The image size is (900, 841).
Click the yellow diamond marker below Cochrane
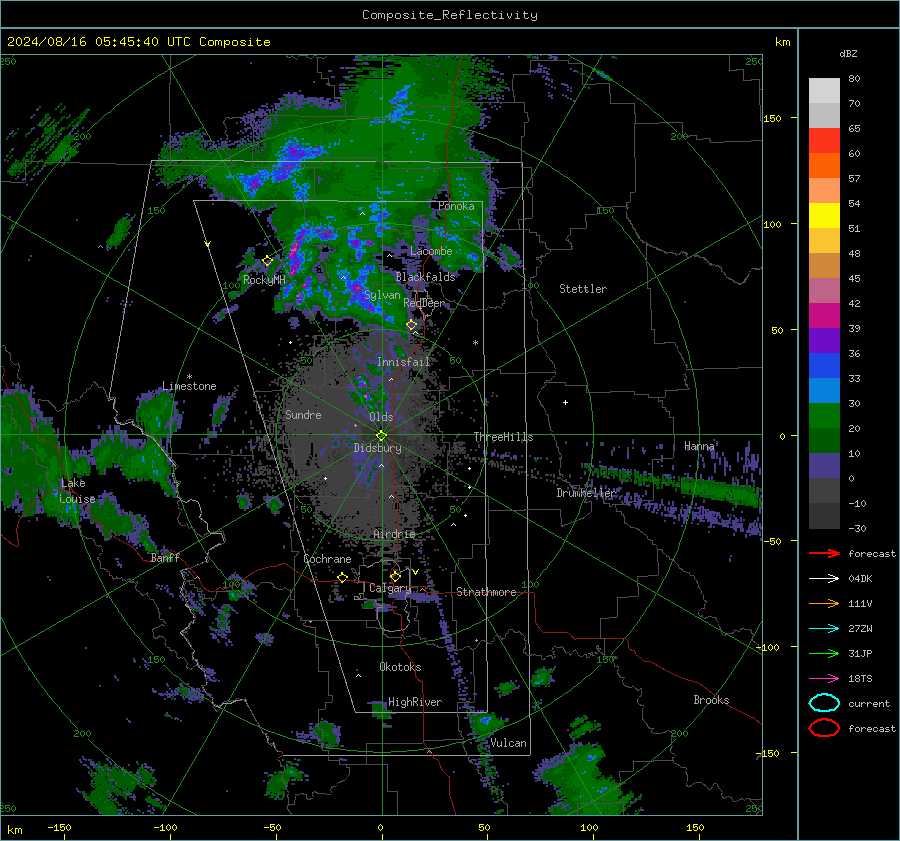[x=343, y=577]
